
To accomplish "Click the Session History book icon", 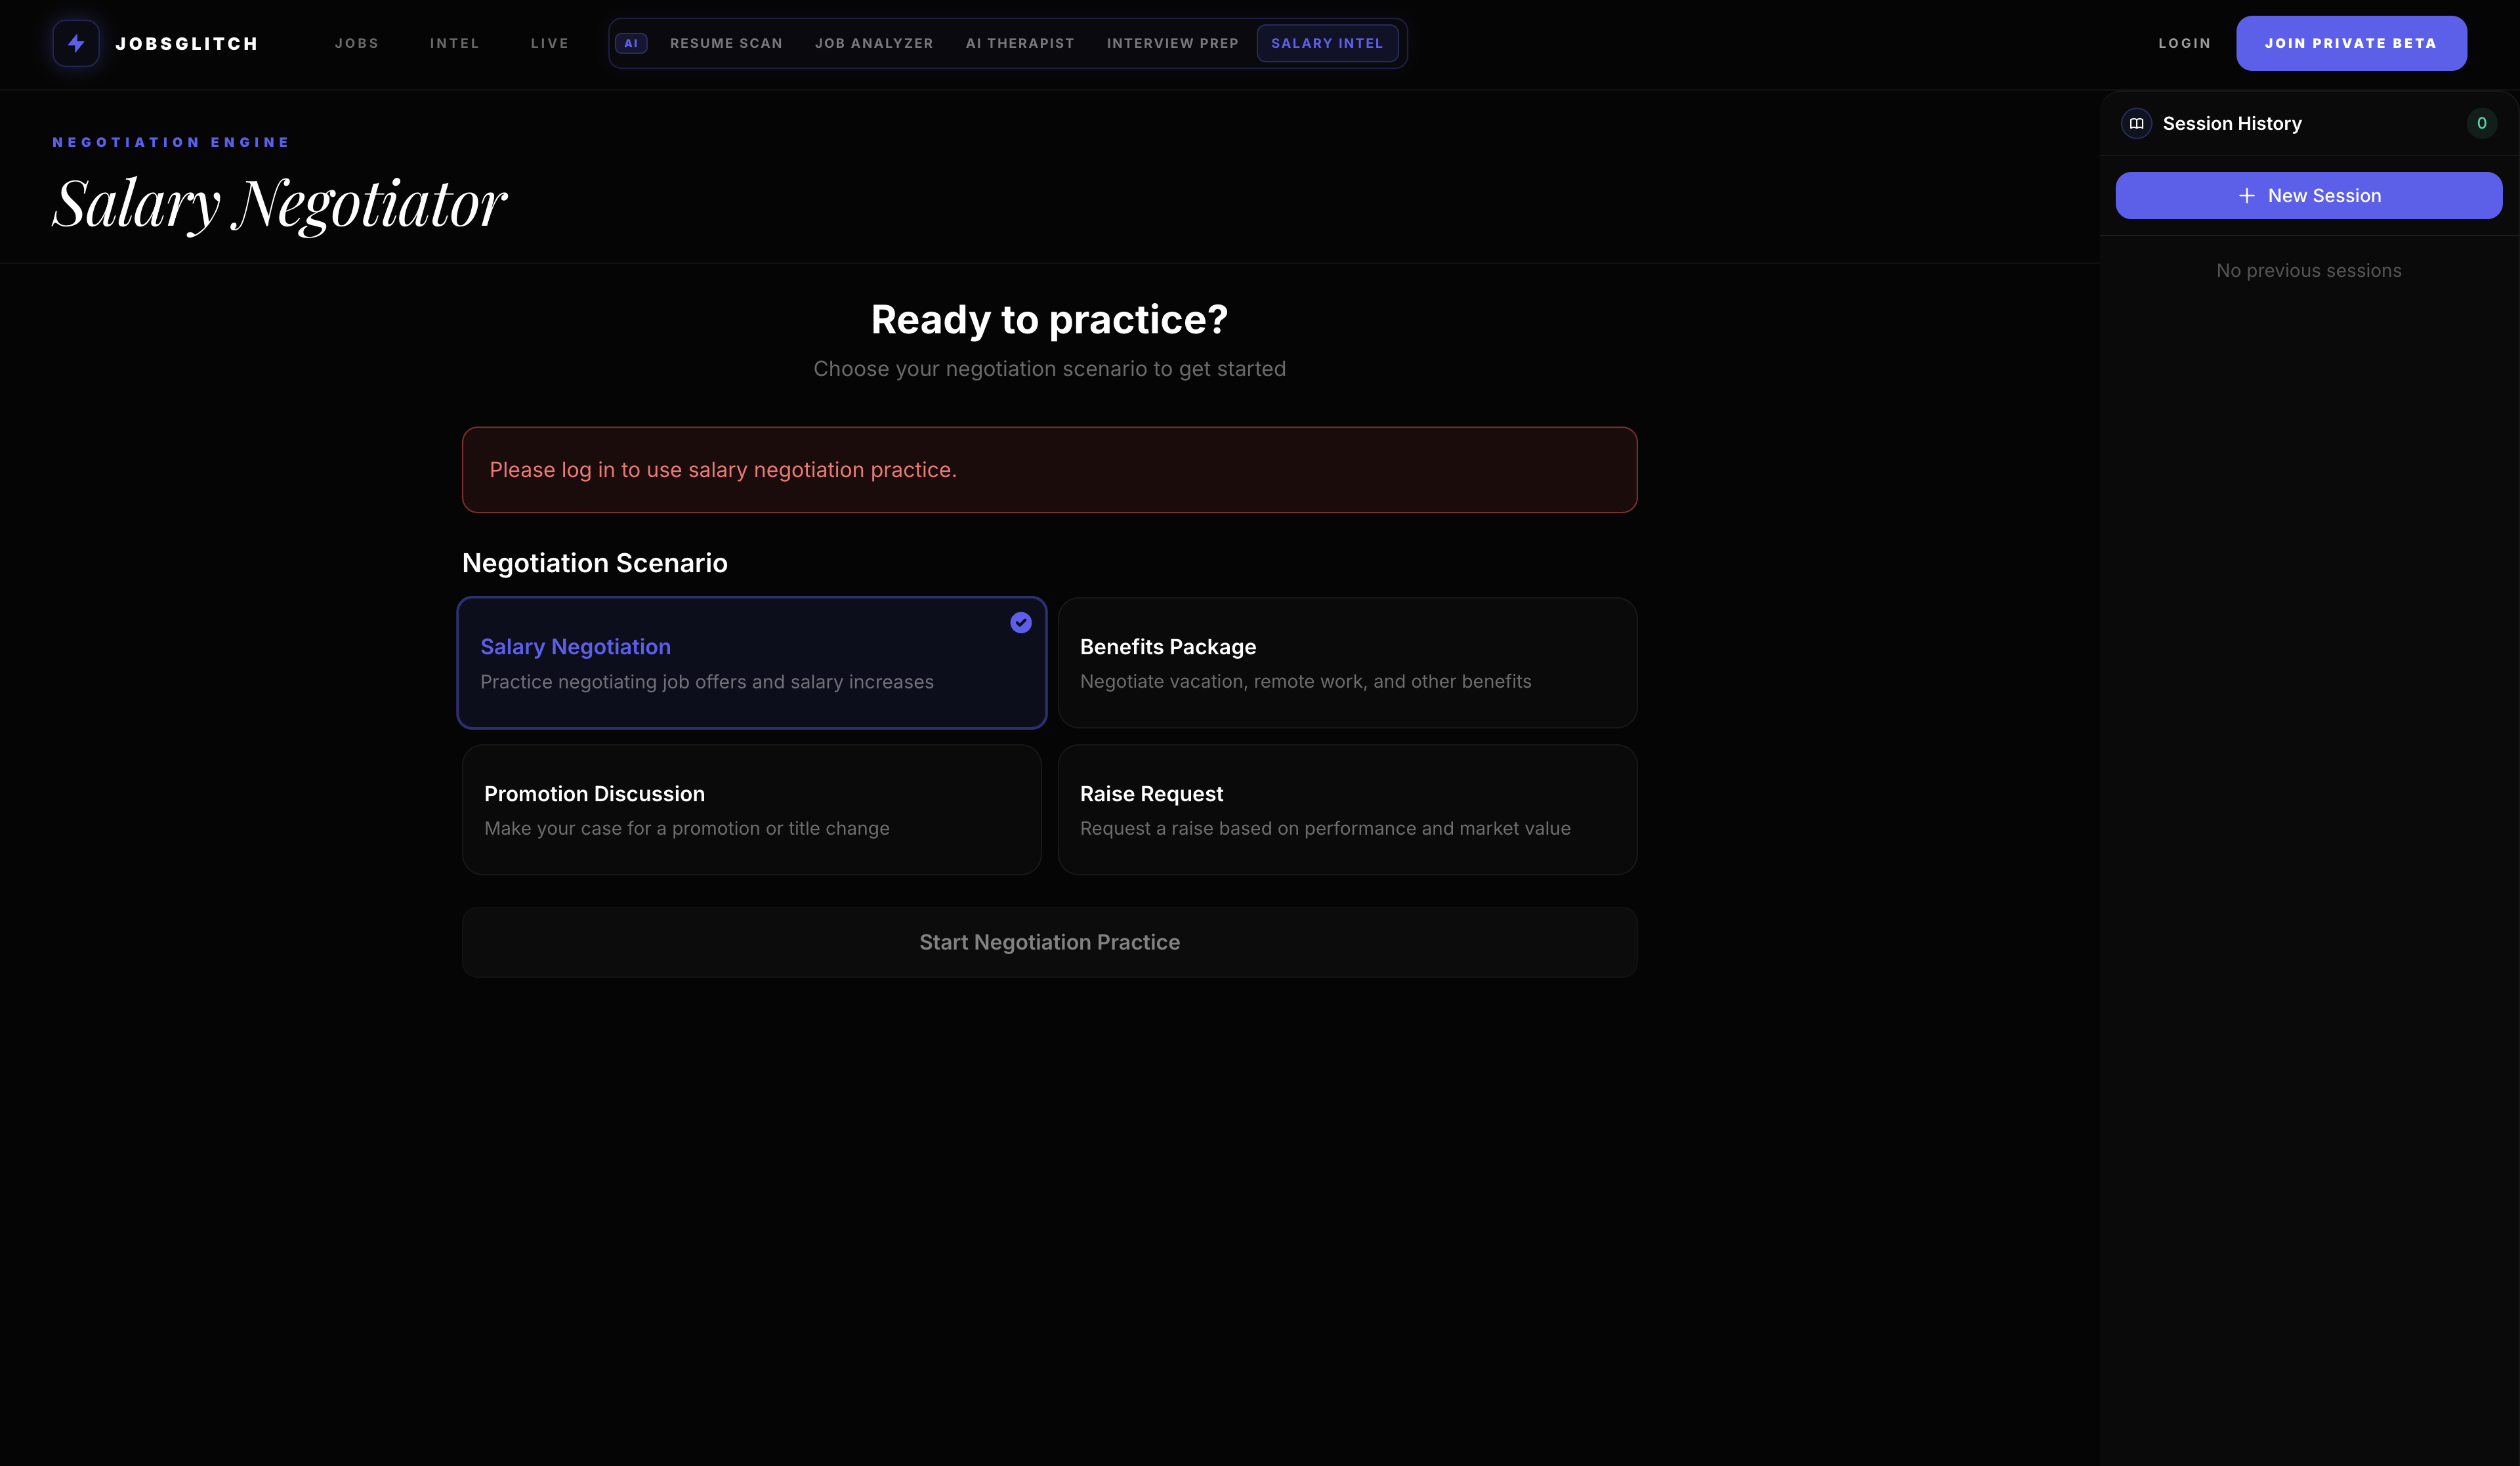I will coord(2137,123).
